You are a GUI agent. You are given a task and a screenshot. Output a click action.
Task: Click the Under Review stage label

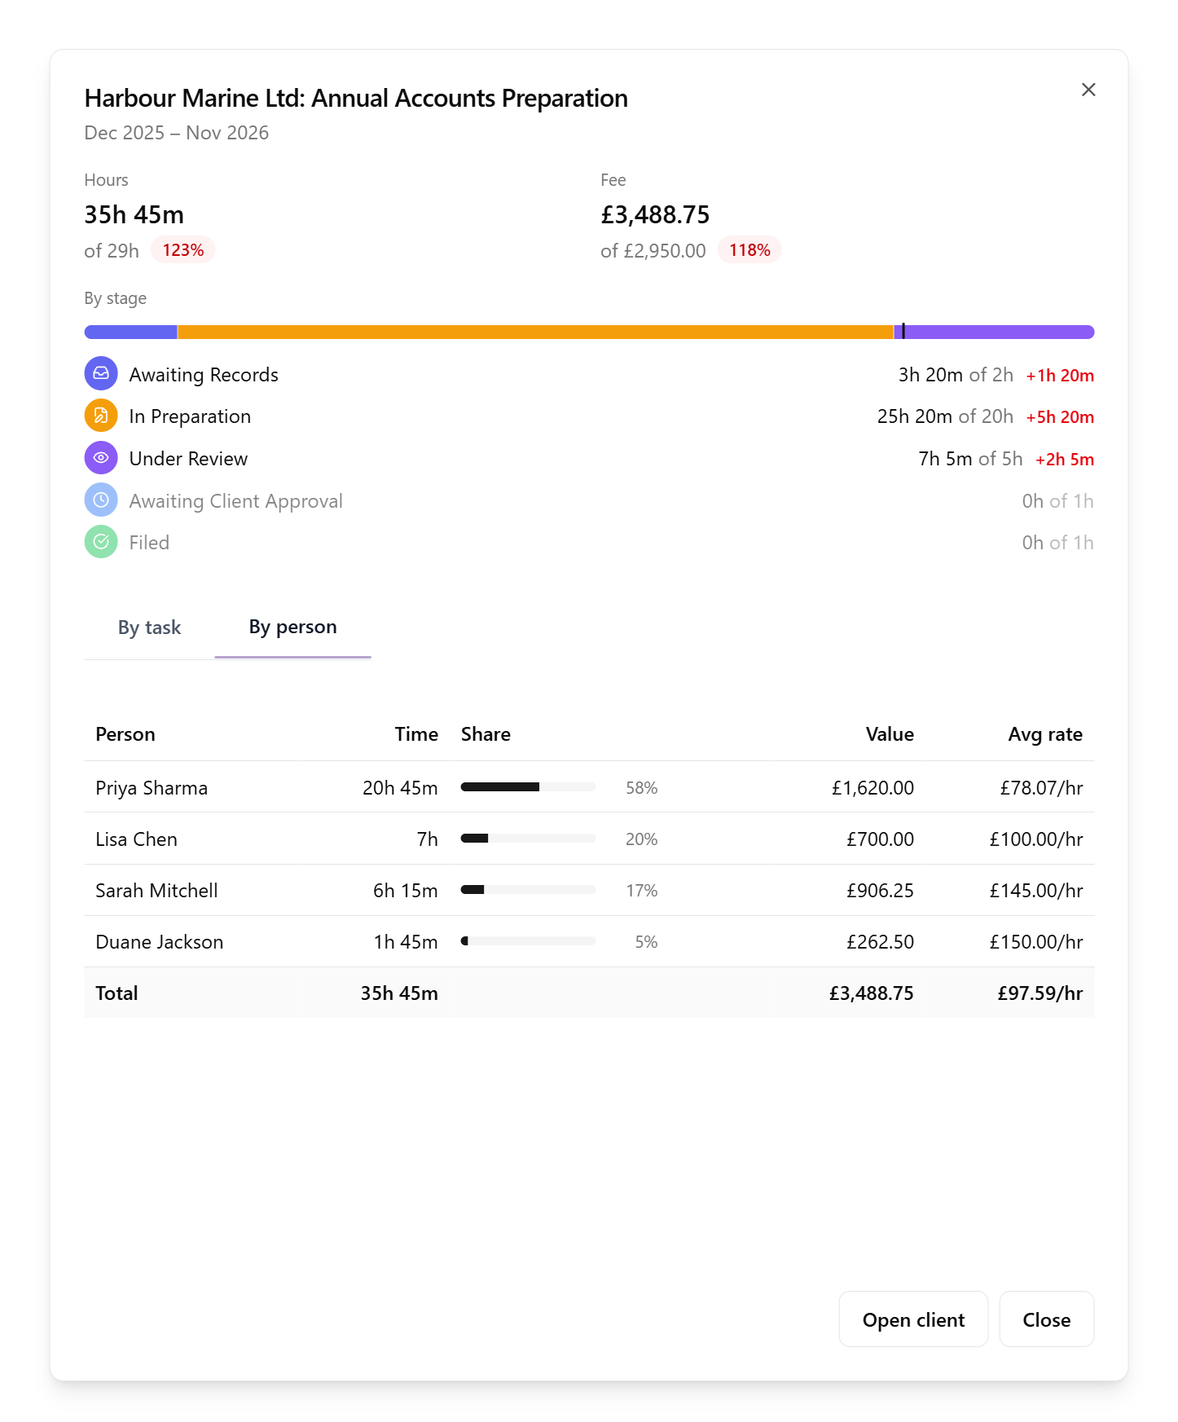188,459
